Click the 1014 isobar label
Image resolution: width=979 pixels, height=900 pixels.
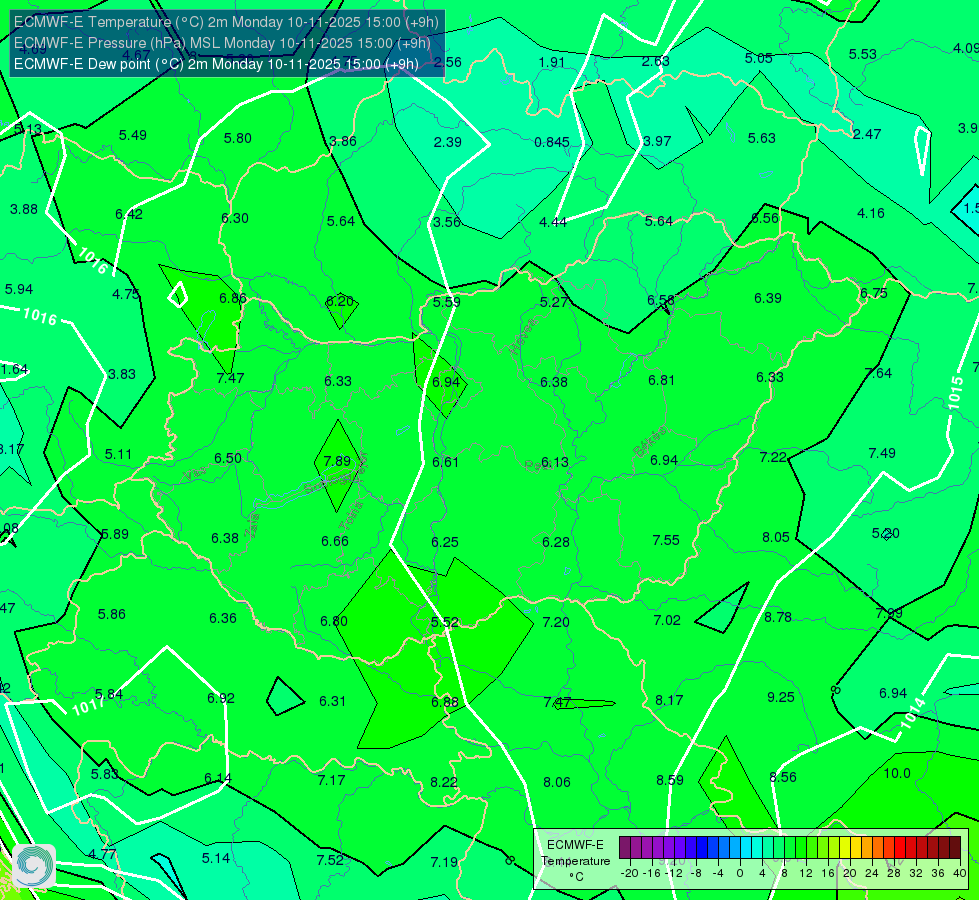click(913, 713)
